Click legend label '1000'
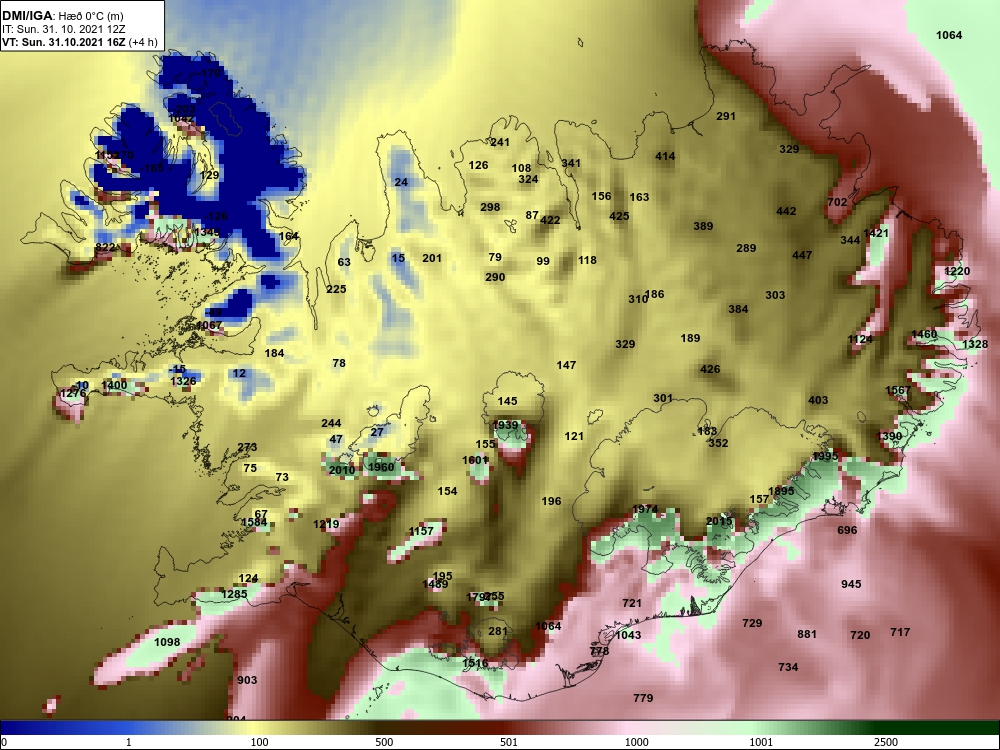Image resolution: width=1000 pixels, height=750 pixels. coord(636,742)
